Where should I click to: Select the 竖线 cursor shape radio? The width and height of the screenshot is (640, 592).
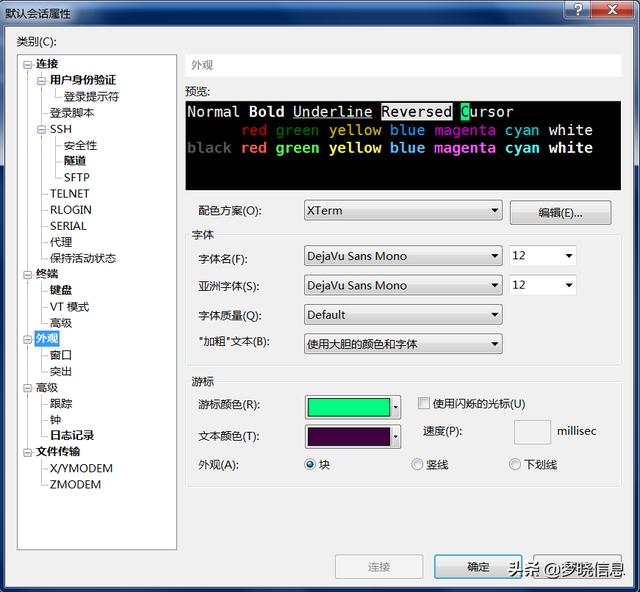coord(417,465)
